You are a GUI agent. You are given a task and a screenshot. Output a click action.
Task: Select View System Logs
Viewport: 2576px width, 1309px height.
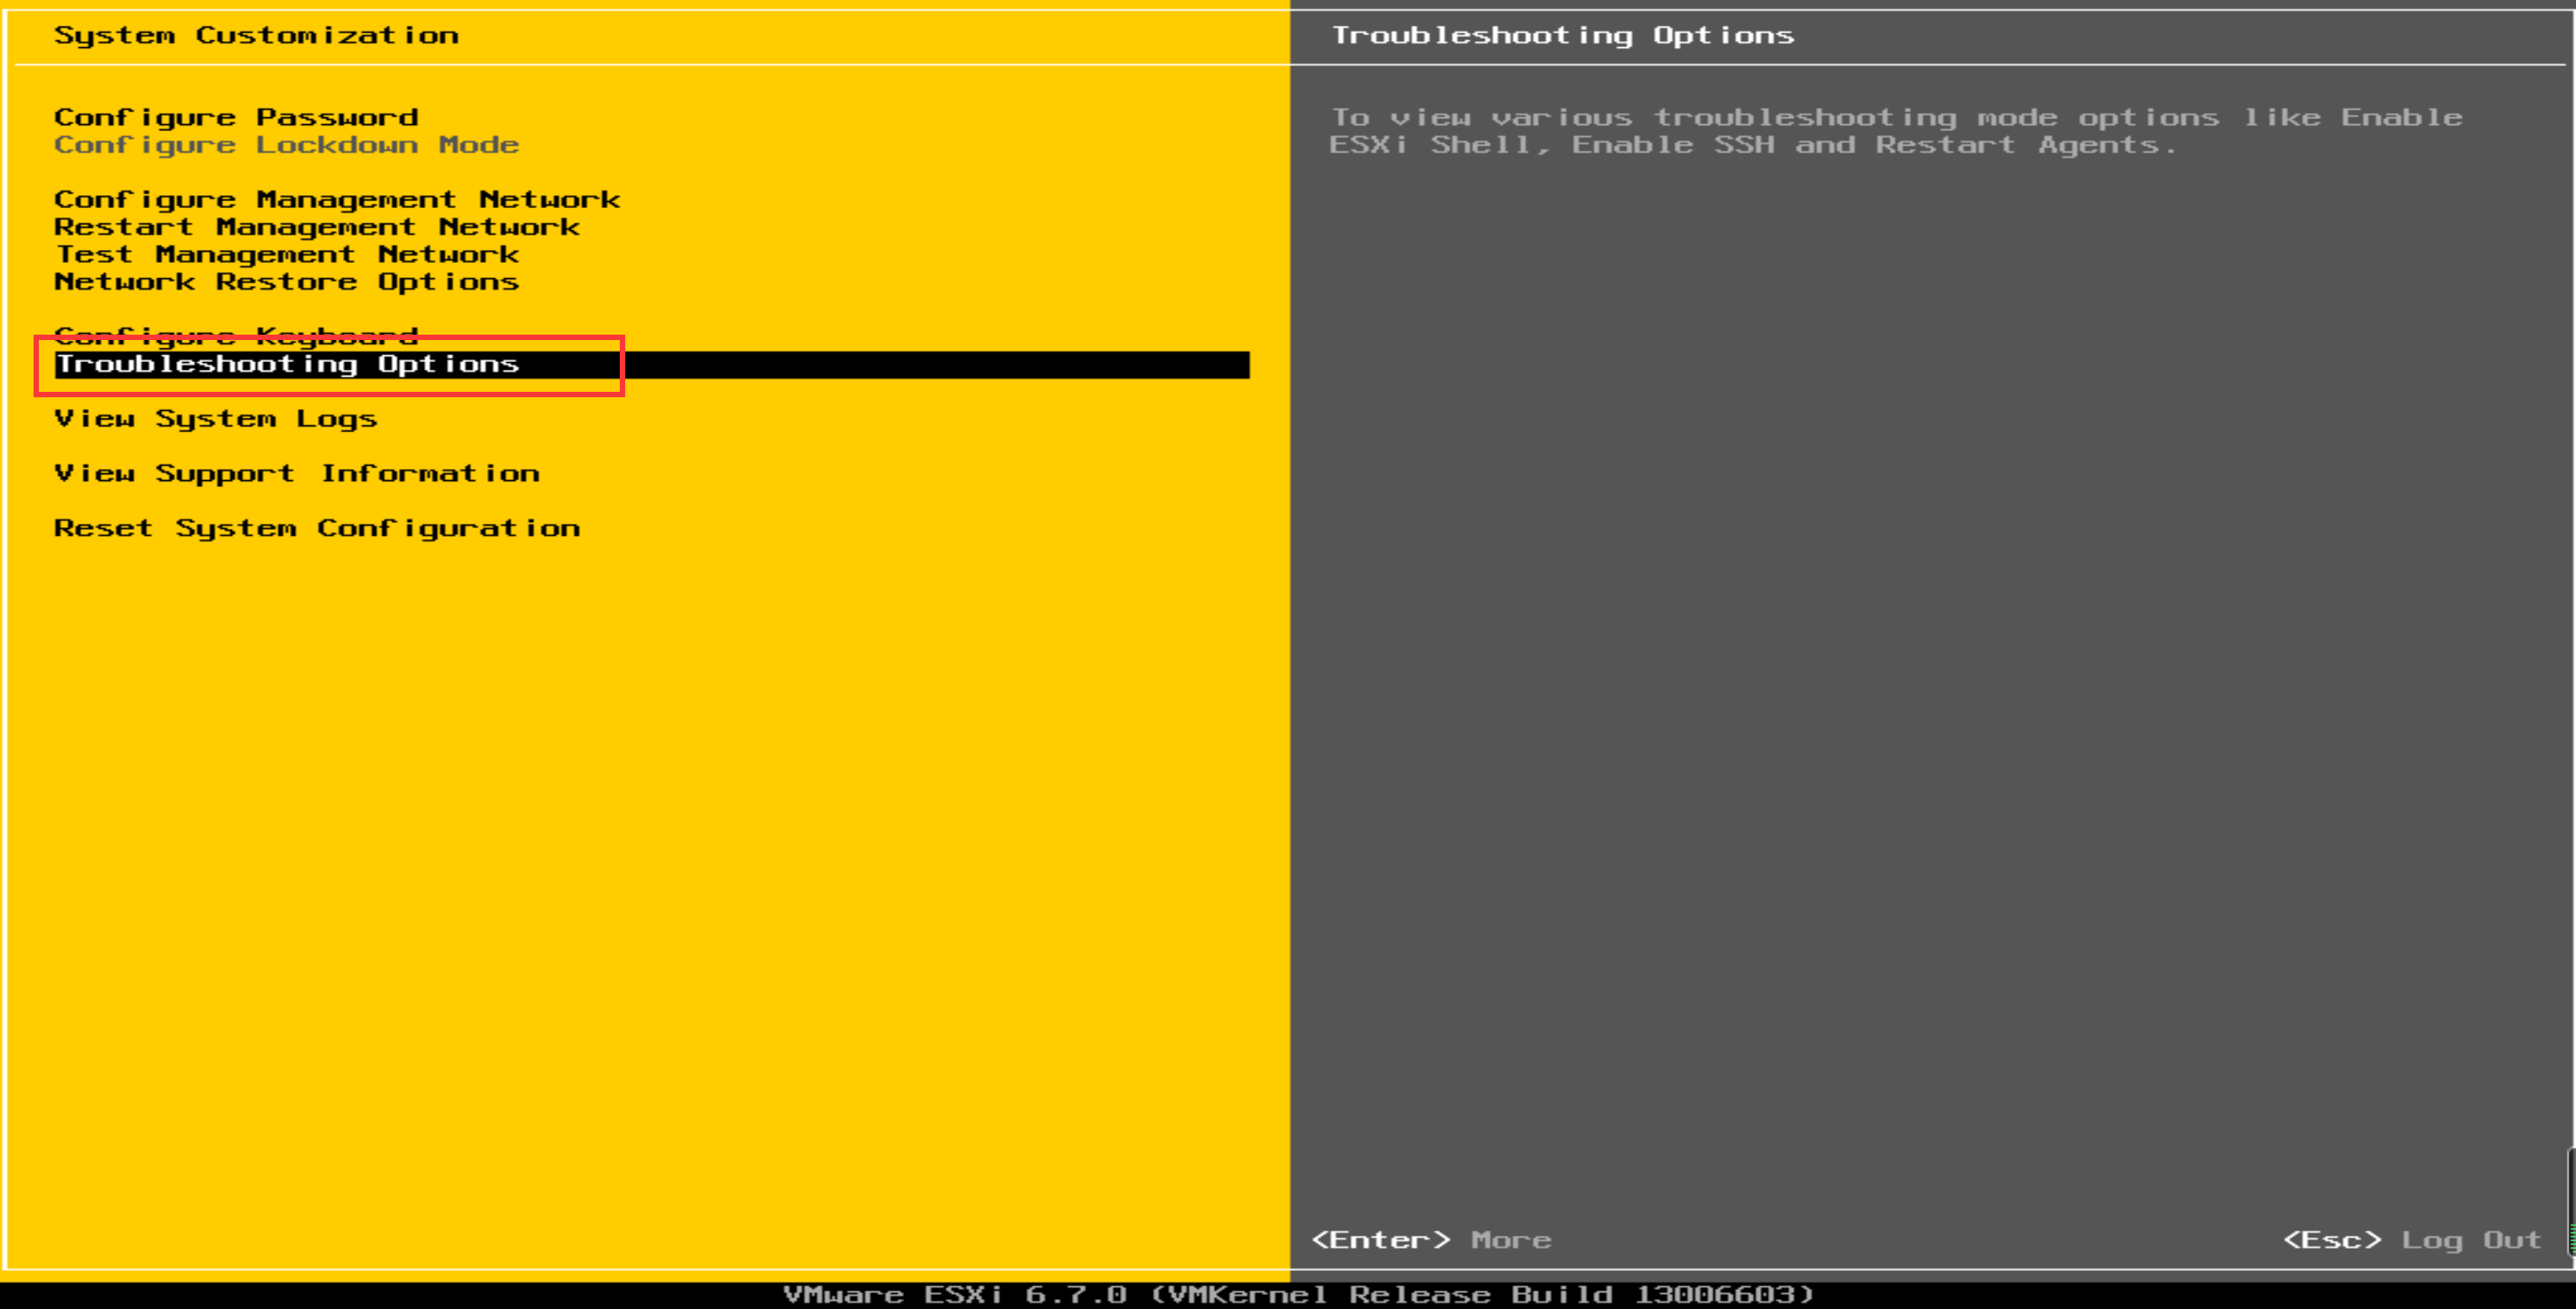(x=216, y=419)
